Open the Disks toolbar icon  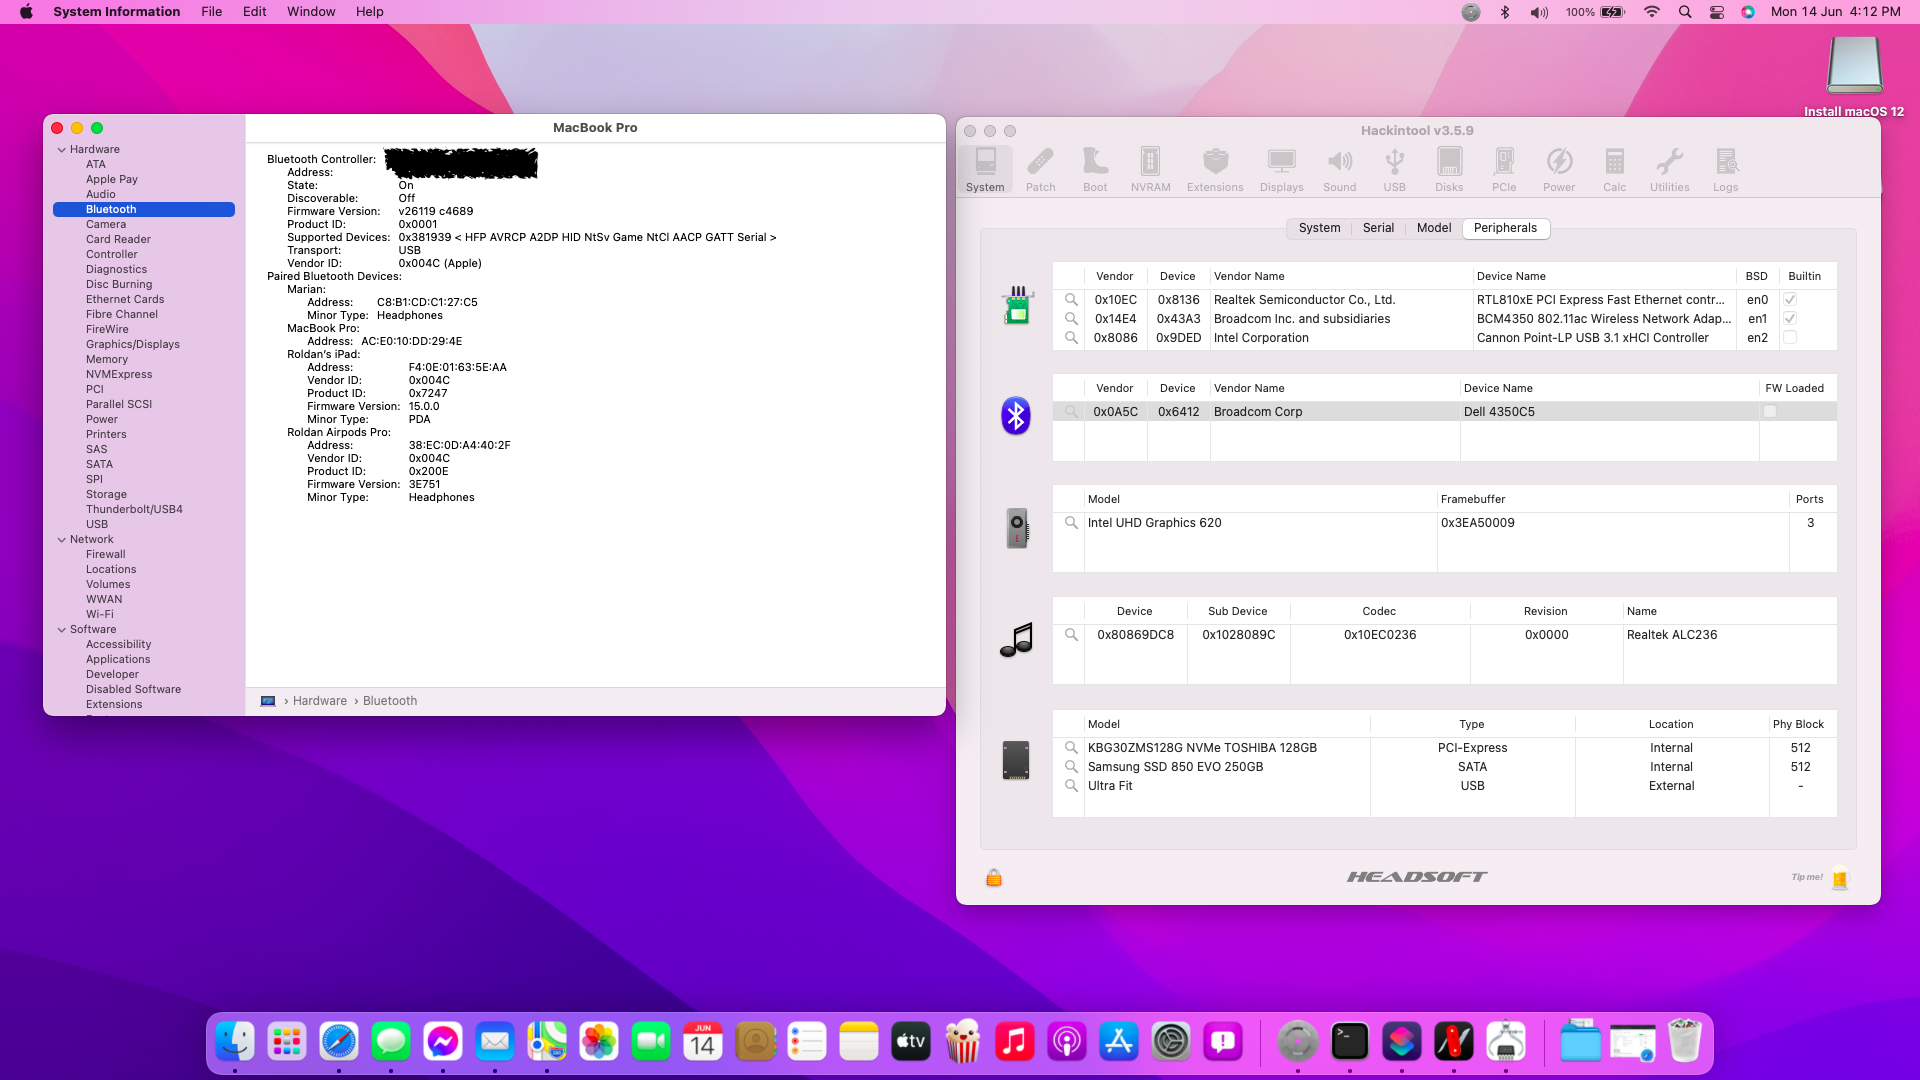pyautogui.click(x=1449, y=169)
